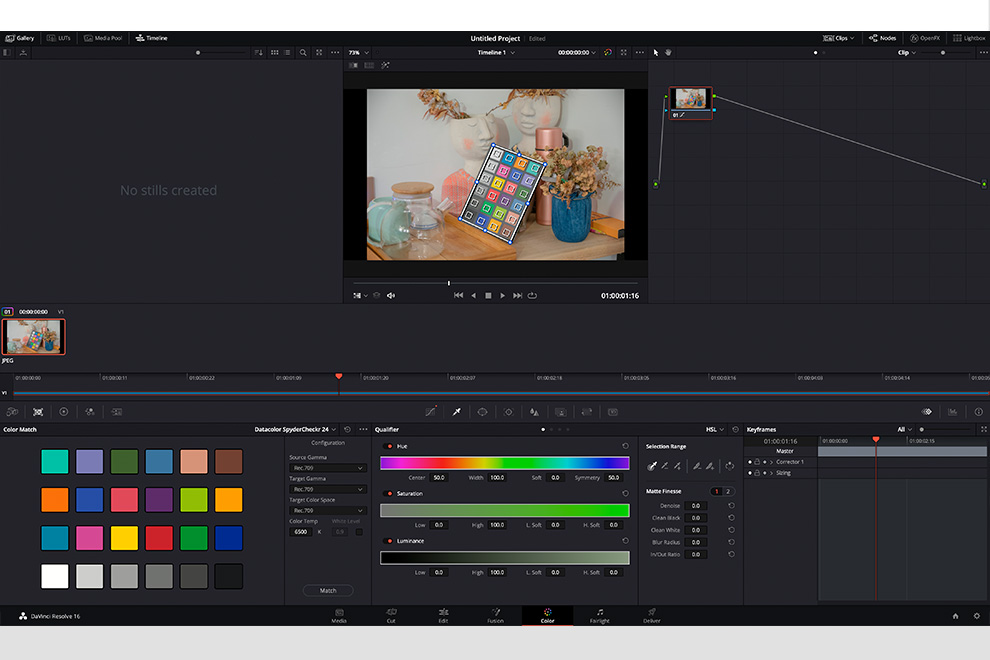This screenshot has width=990, height=660.
Task: Show the Keyframes palette icon
Action: [x=926, y=412]
